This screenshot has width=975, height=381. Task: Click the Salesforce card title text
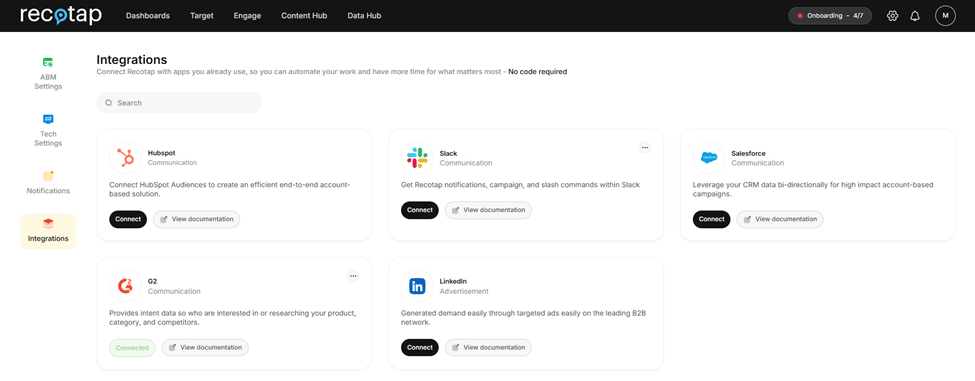point(748,153)
